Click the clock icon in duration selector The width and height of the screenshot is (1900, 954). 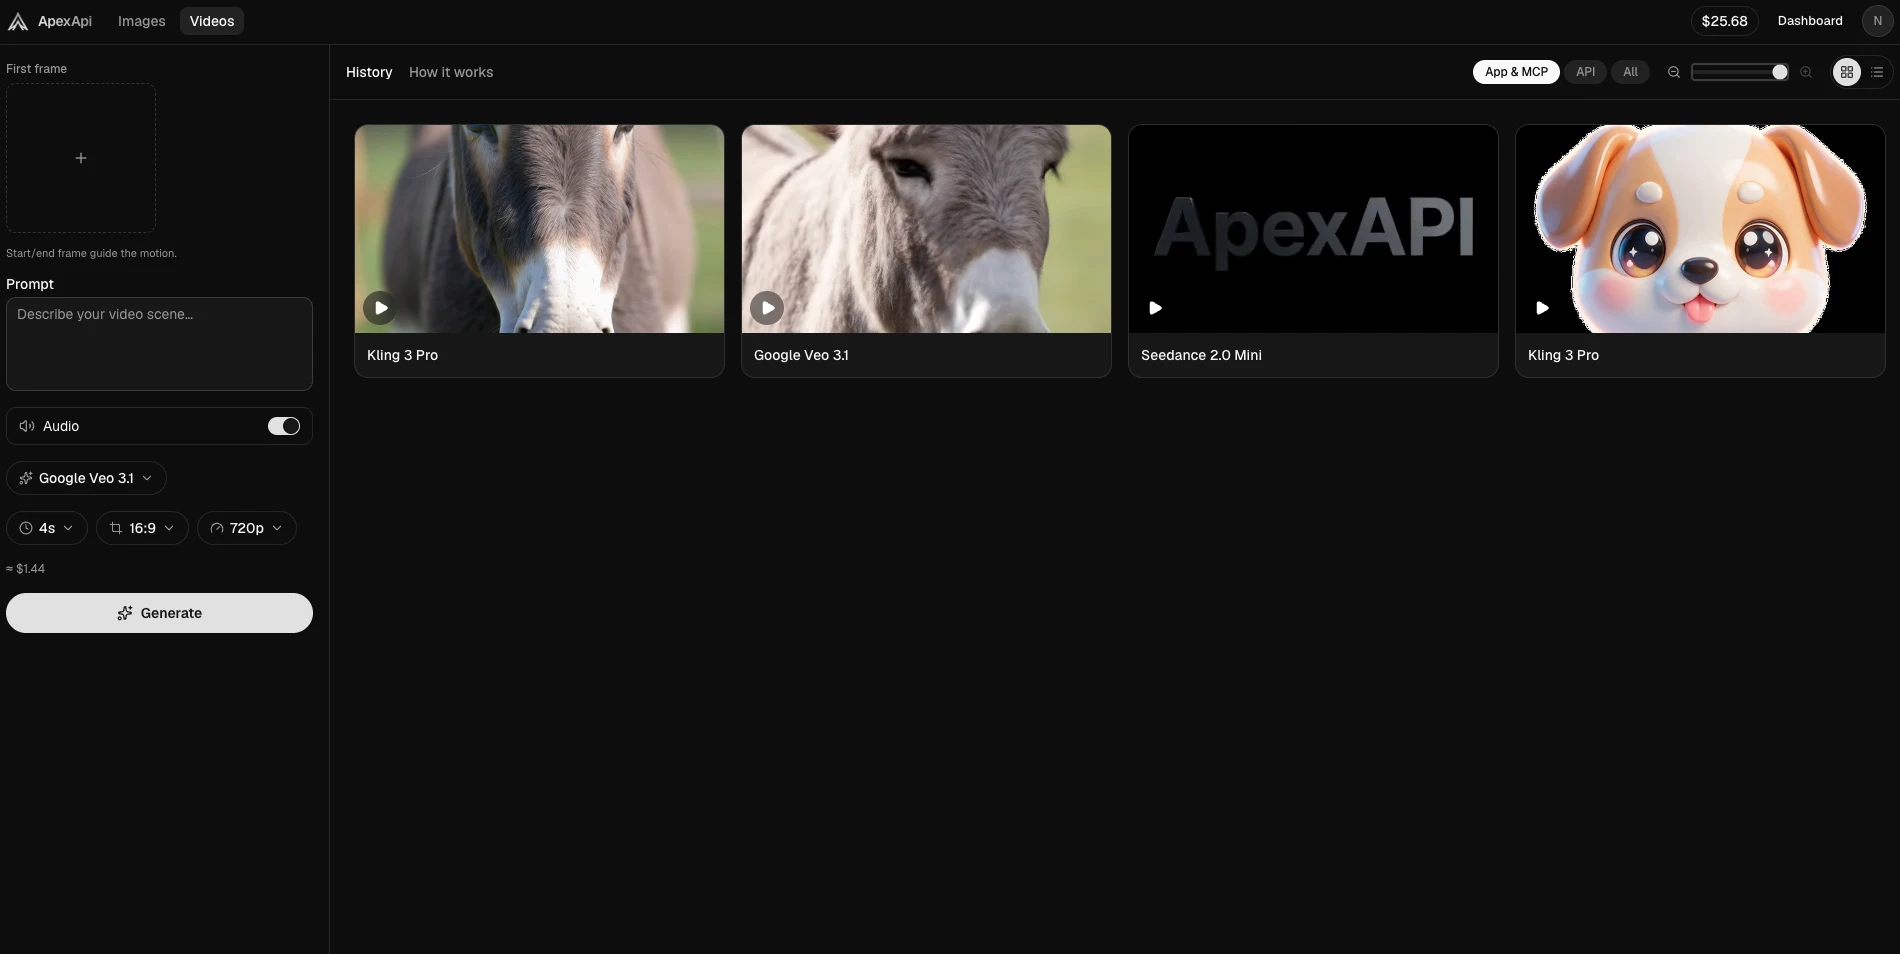pos(26,528)
